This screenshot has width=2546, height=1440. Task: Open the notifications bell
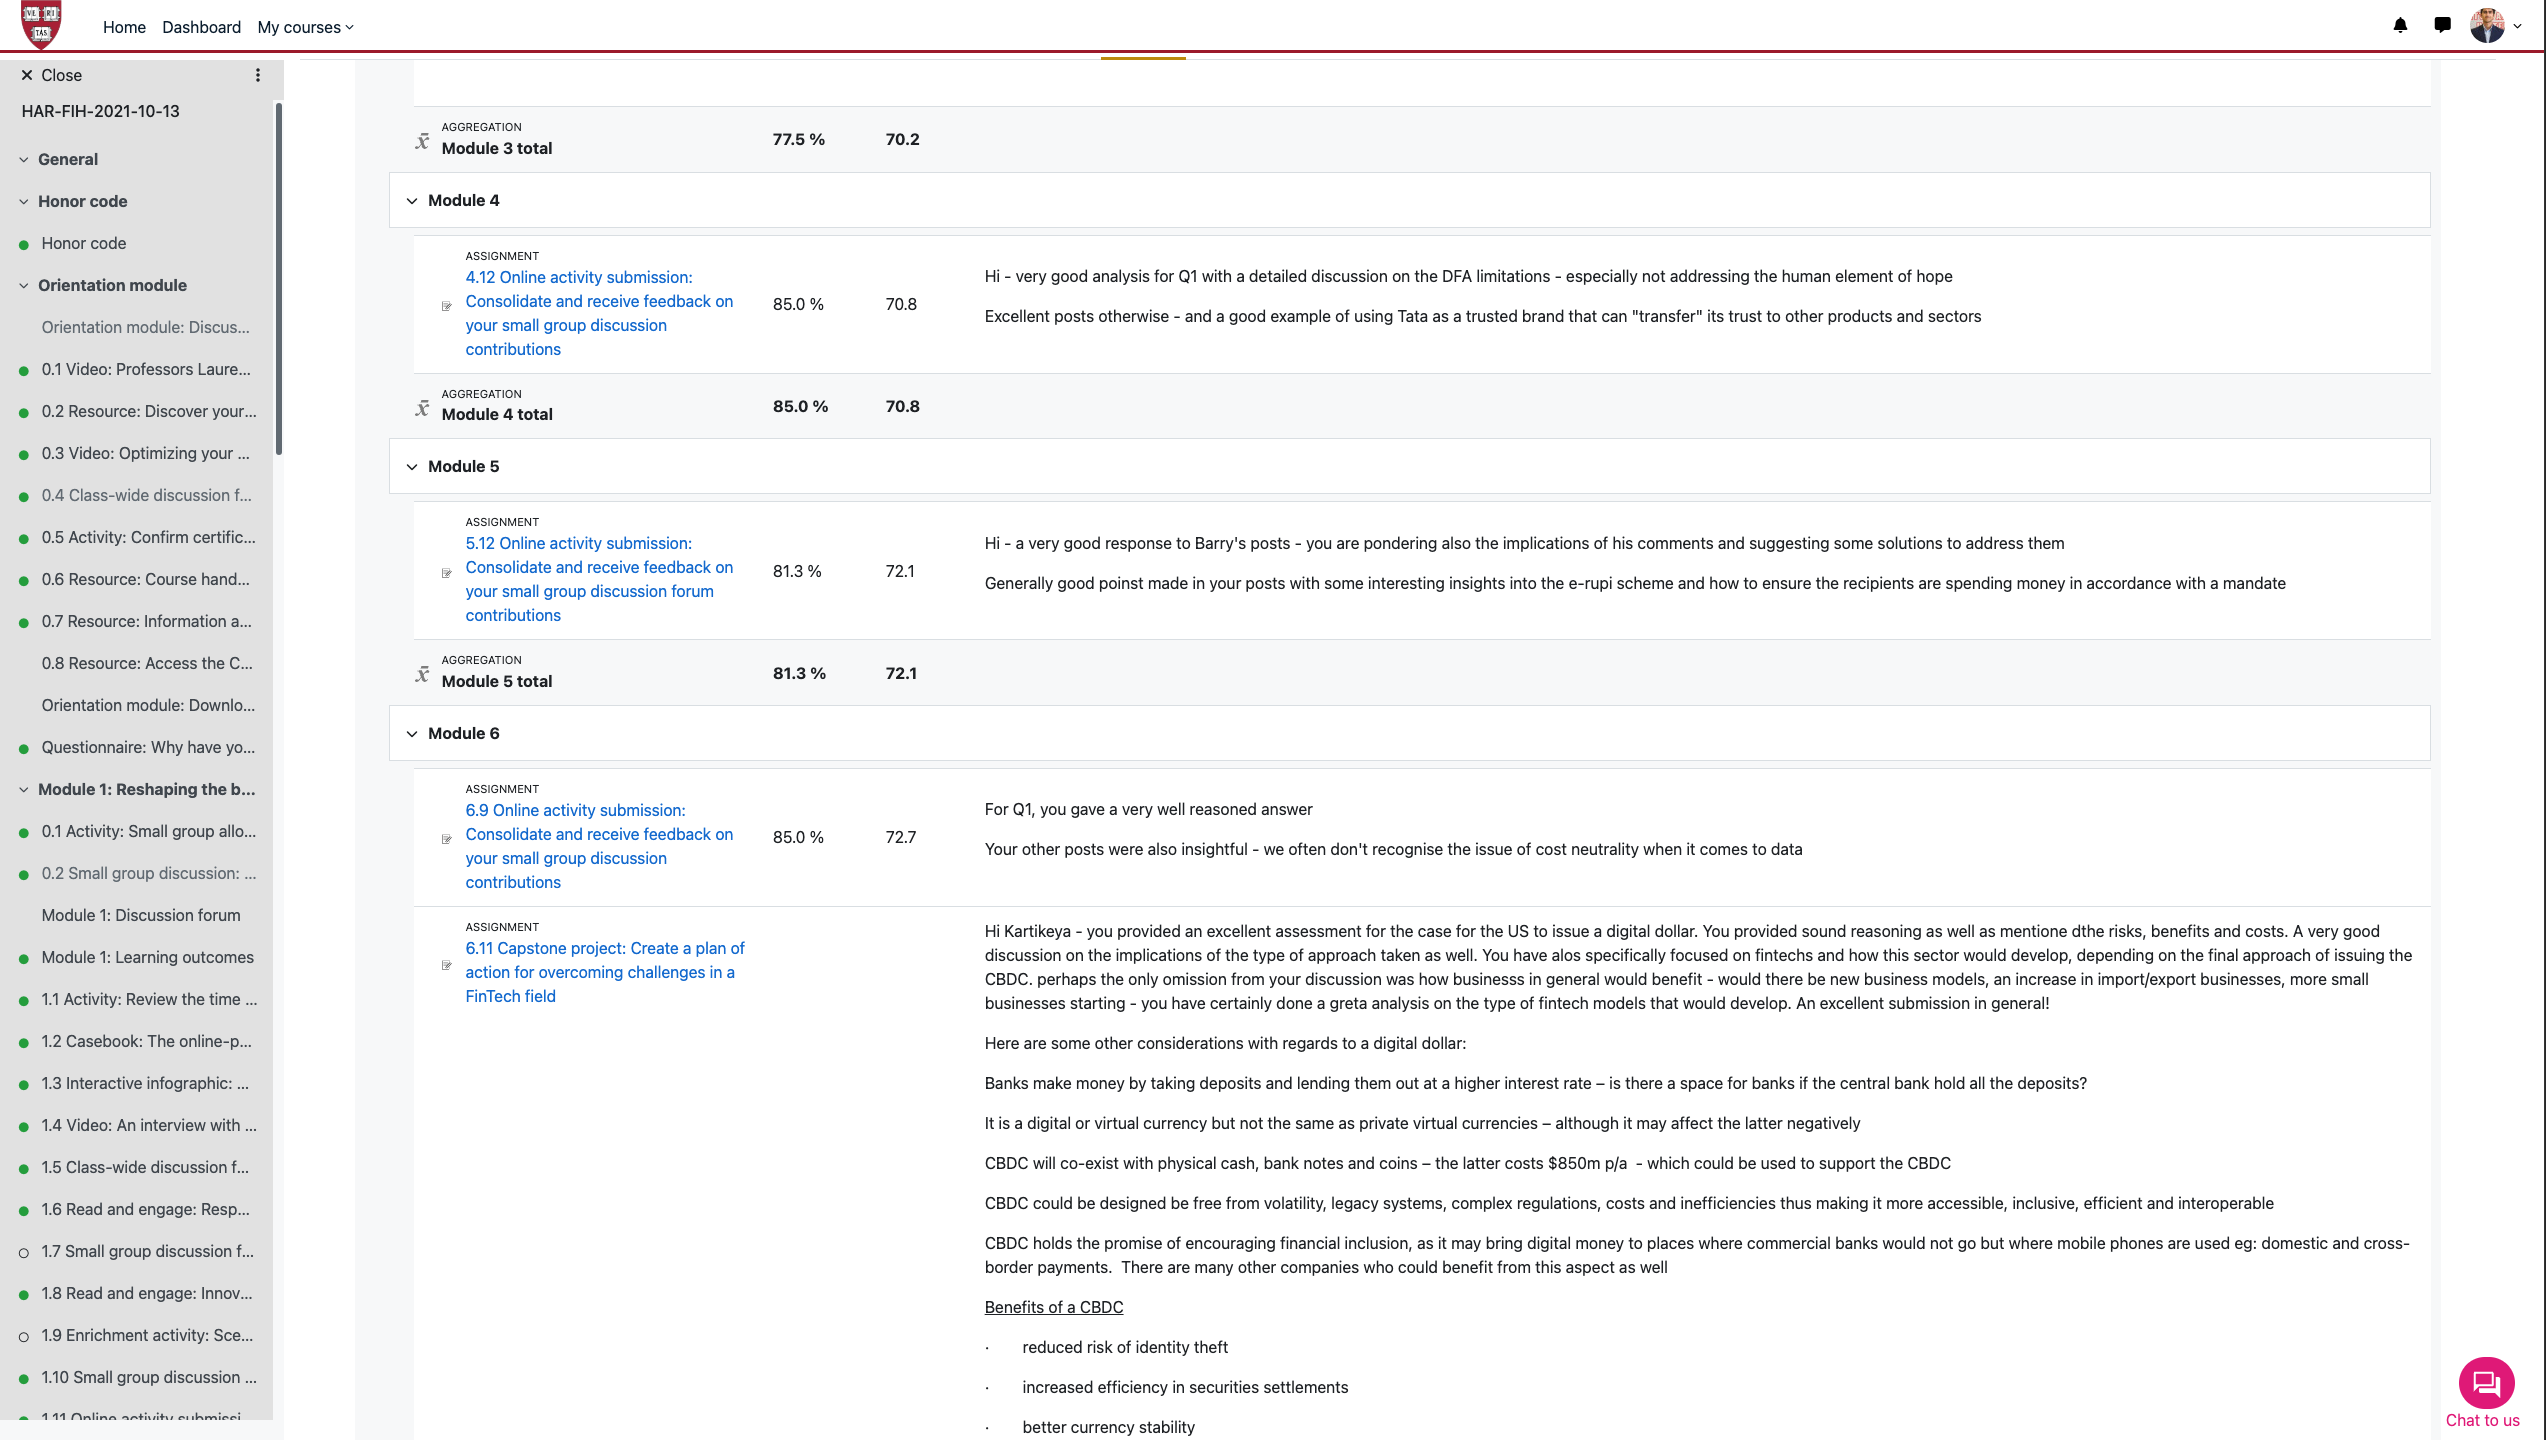pos(2399,25)
